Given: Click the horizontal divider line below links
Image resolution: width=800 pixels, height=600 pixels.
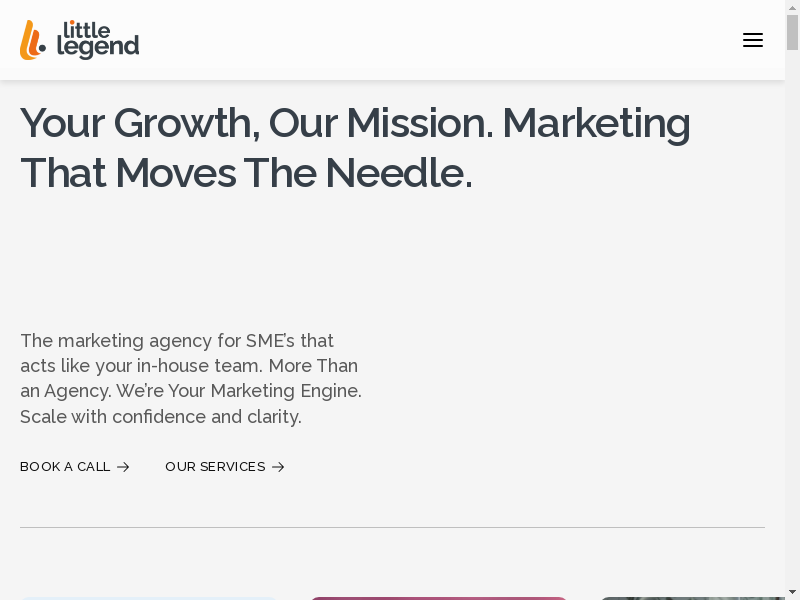Looking at the screenshot, I should 392,527.
